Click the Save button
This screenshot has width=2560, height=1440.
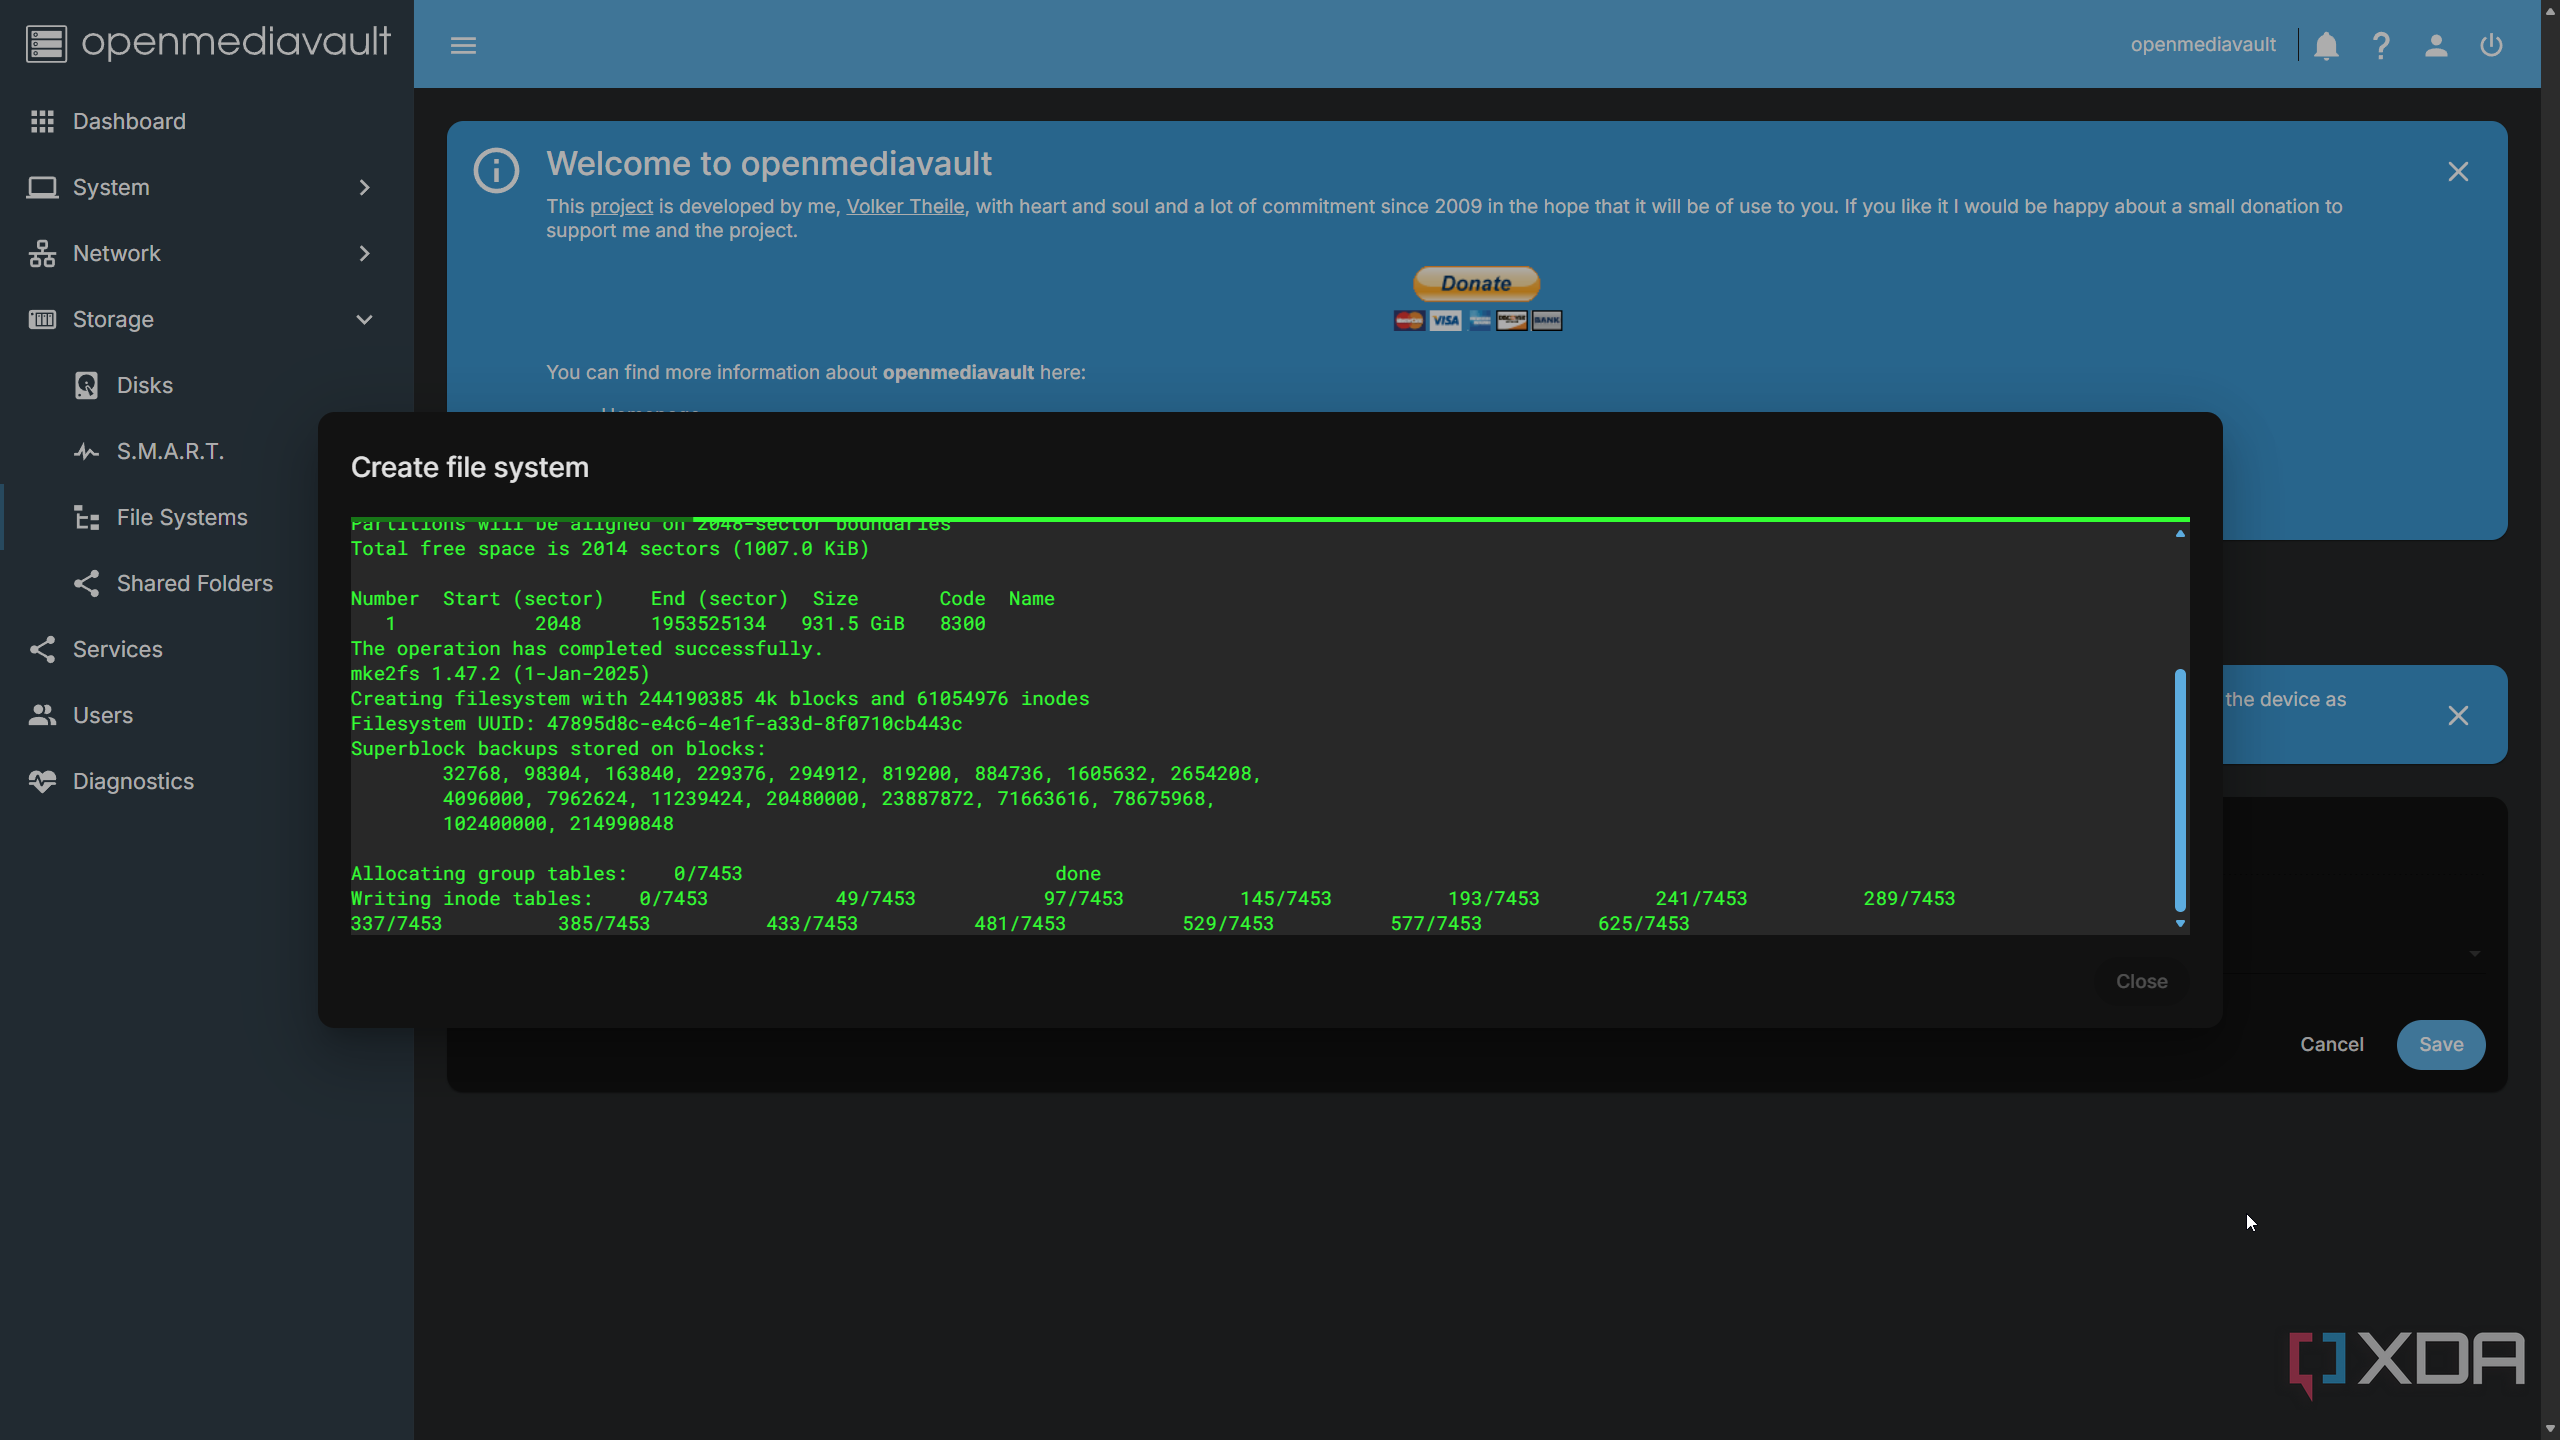click(2440, 1044)
